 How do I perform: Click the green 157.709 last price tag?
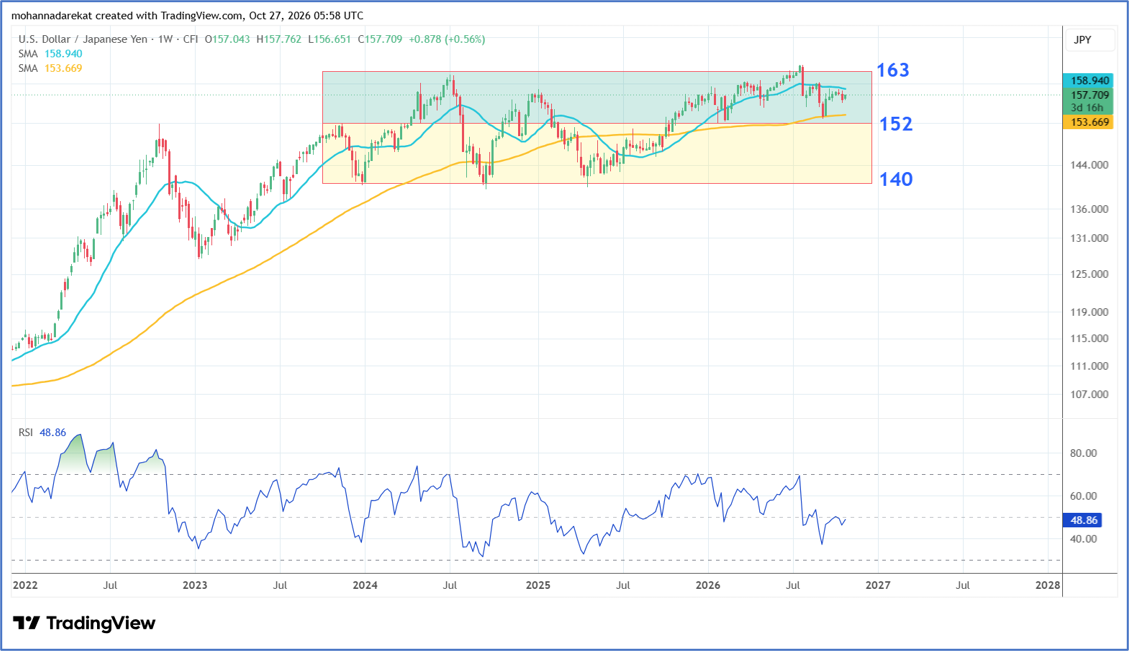(1088, 95)
